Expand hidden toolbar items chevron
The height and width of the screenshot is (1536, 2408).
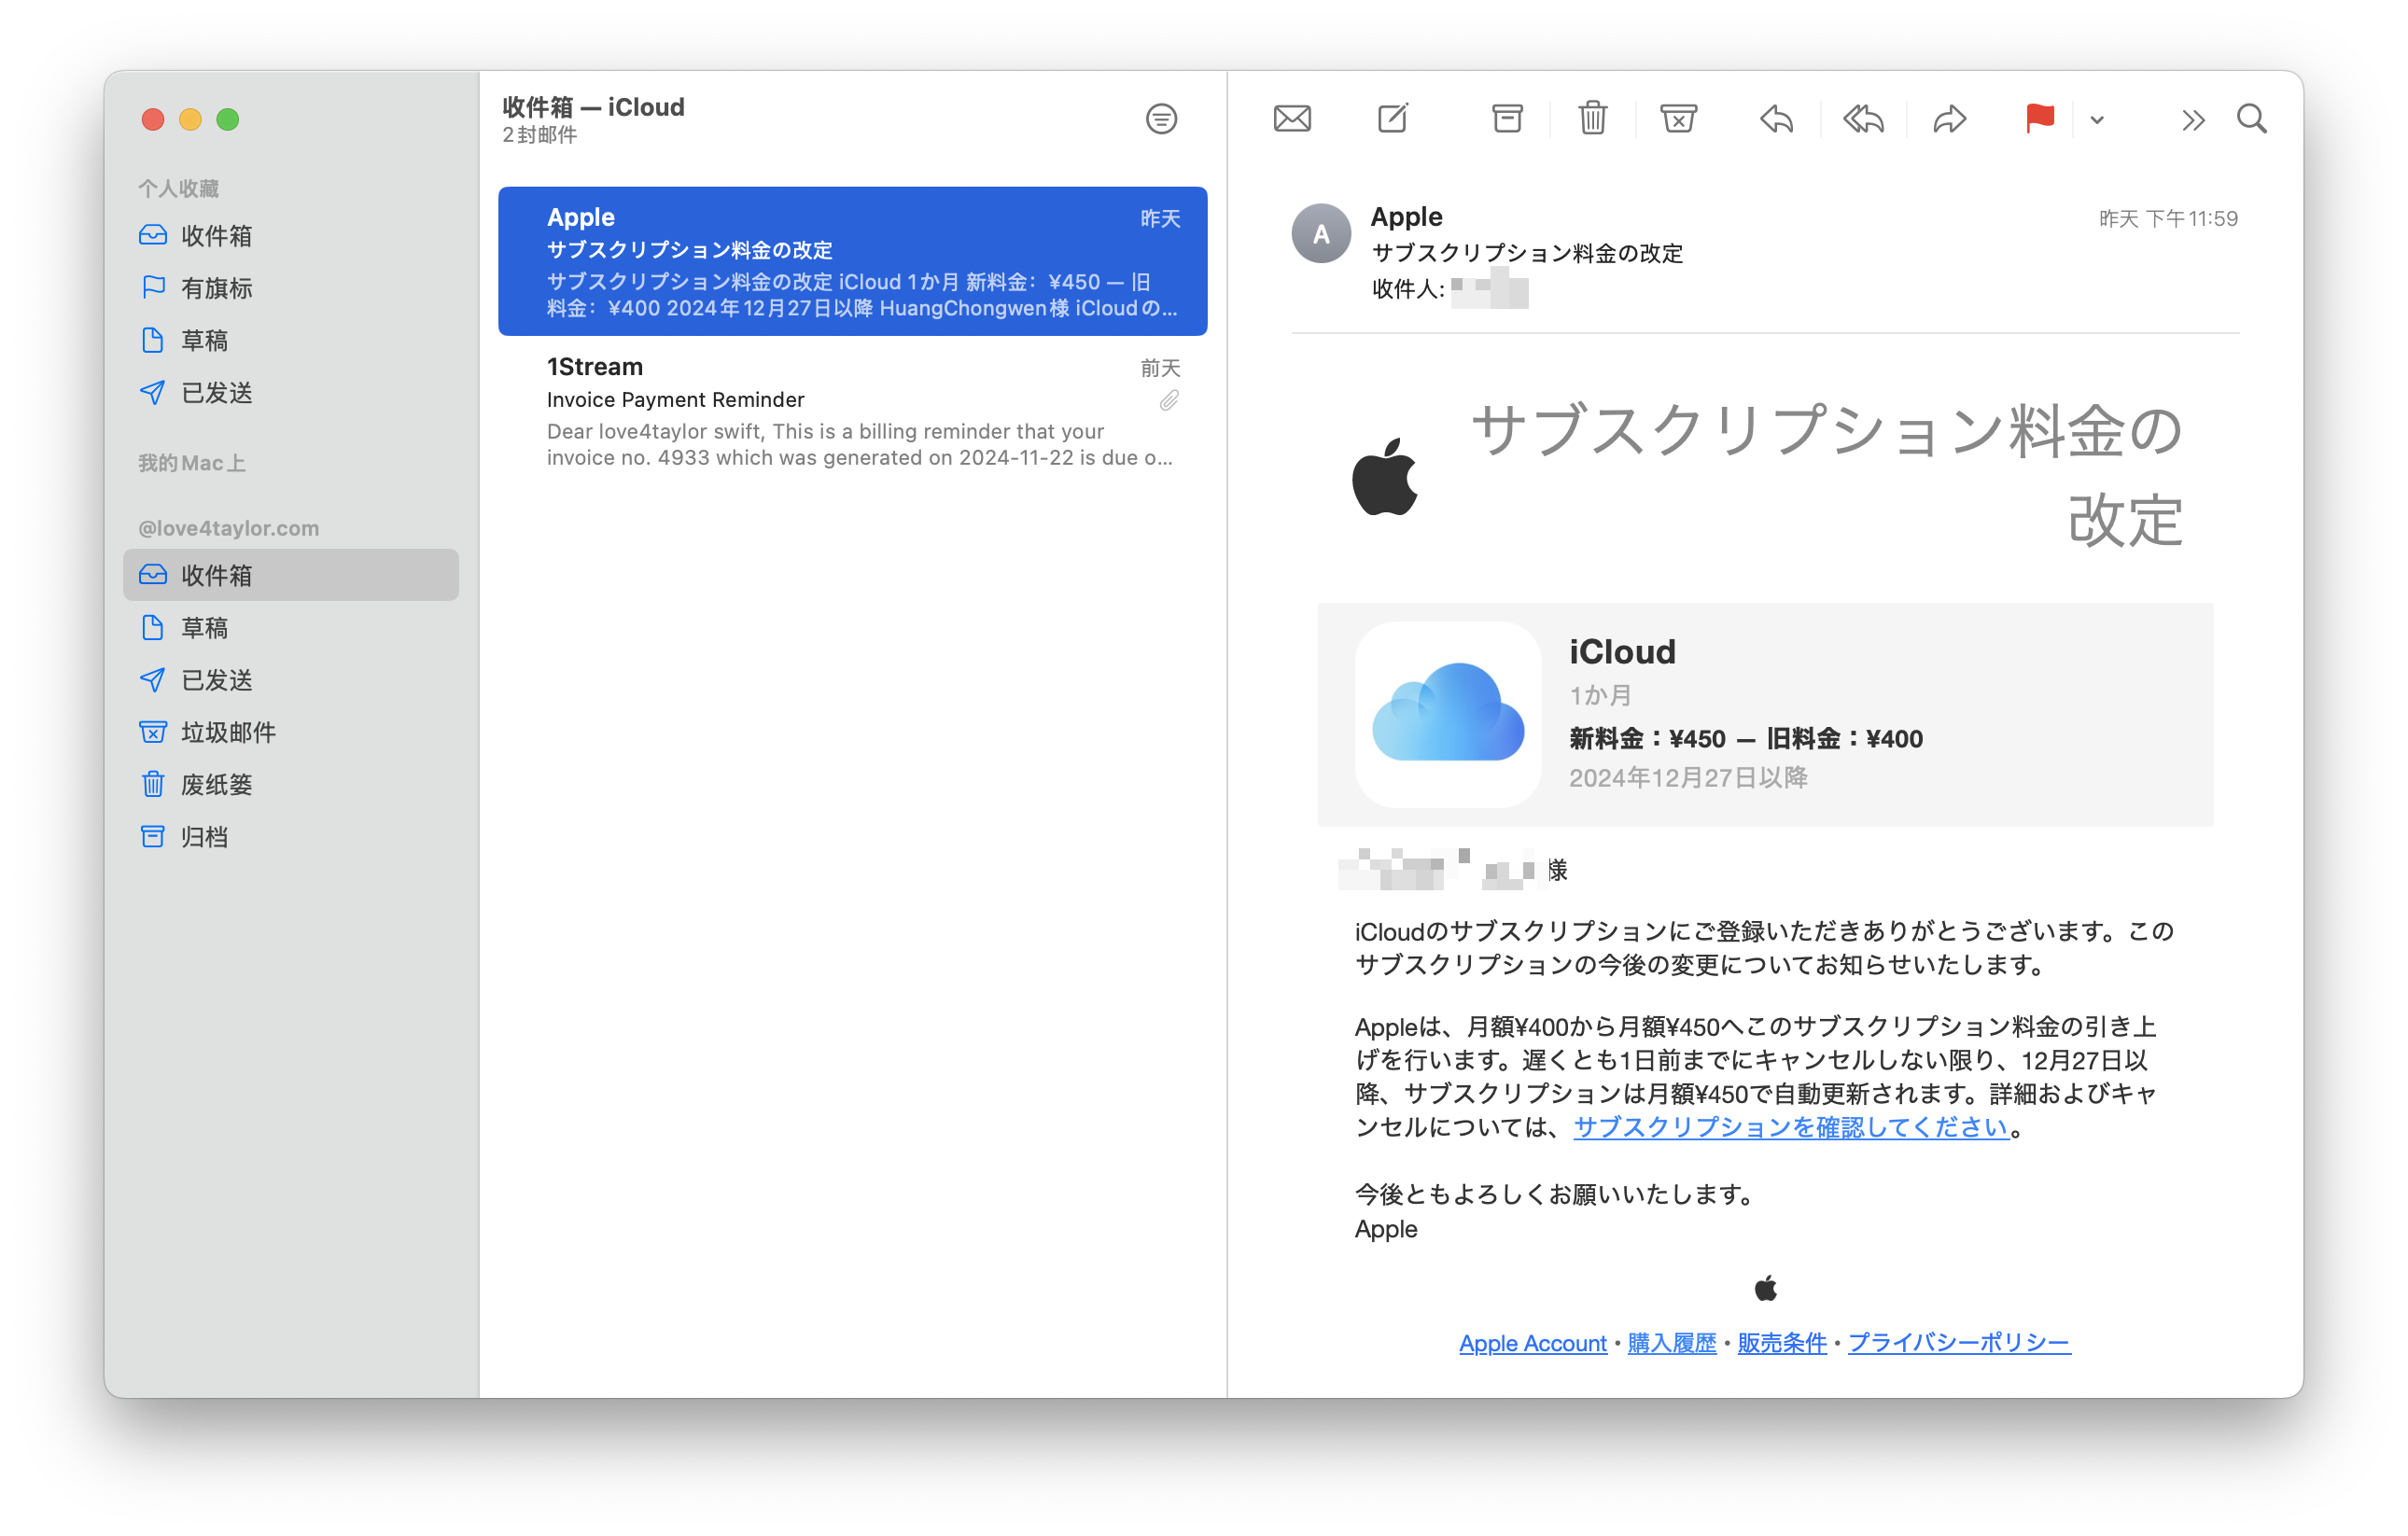(2192, 121)
